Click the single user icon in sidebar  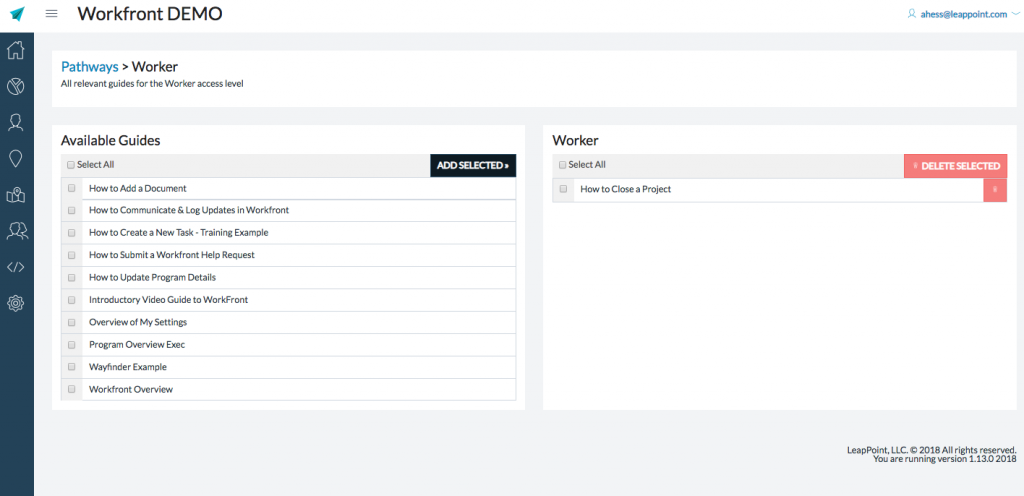click(x=16, y=122)
